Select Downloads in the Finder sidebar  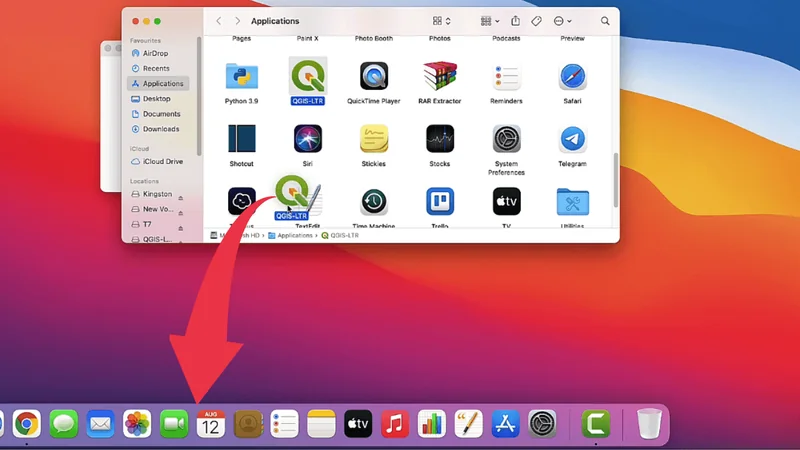160,129
